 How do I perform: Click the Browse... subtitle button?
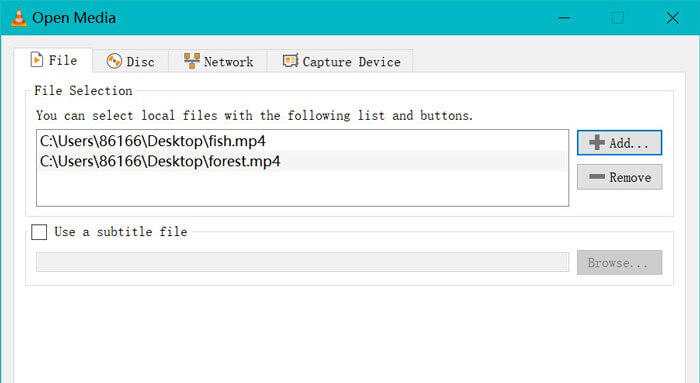pyautogui.click(x=619, y=262)
